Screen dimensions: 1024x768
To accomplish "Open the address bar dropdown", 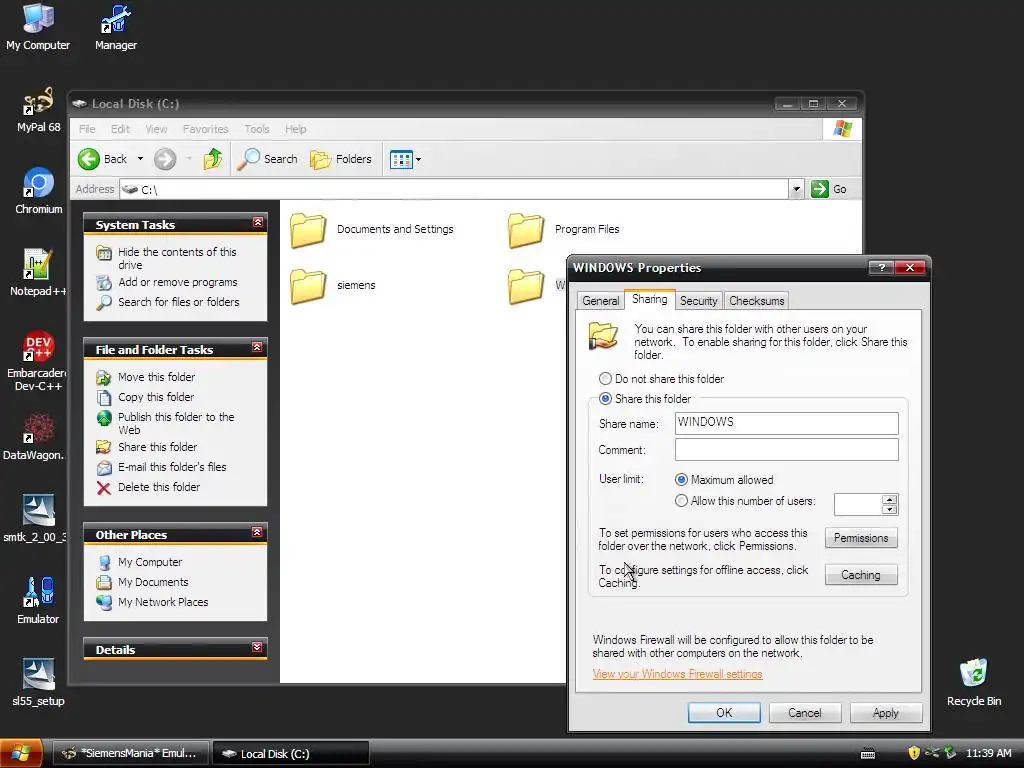I will point(796,189).
